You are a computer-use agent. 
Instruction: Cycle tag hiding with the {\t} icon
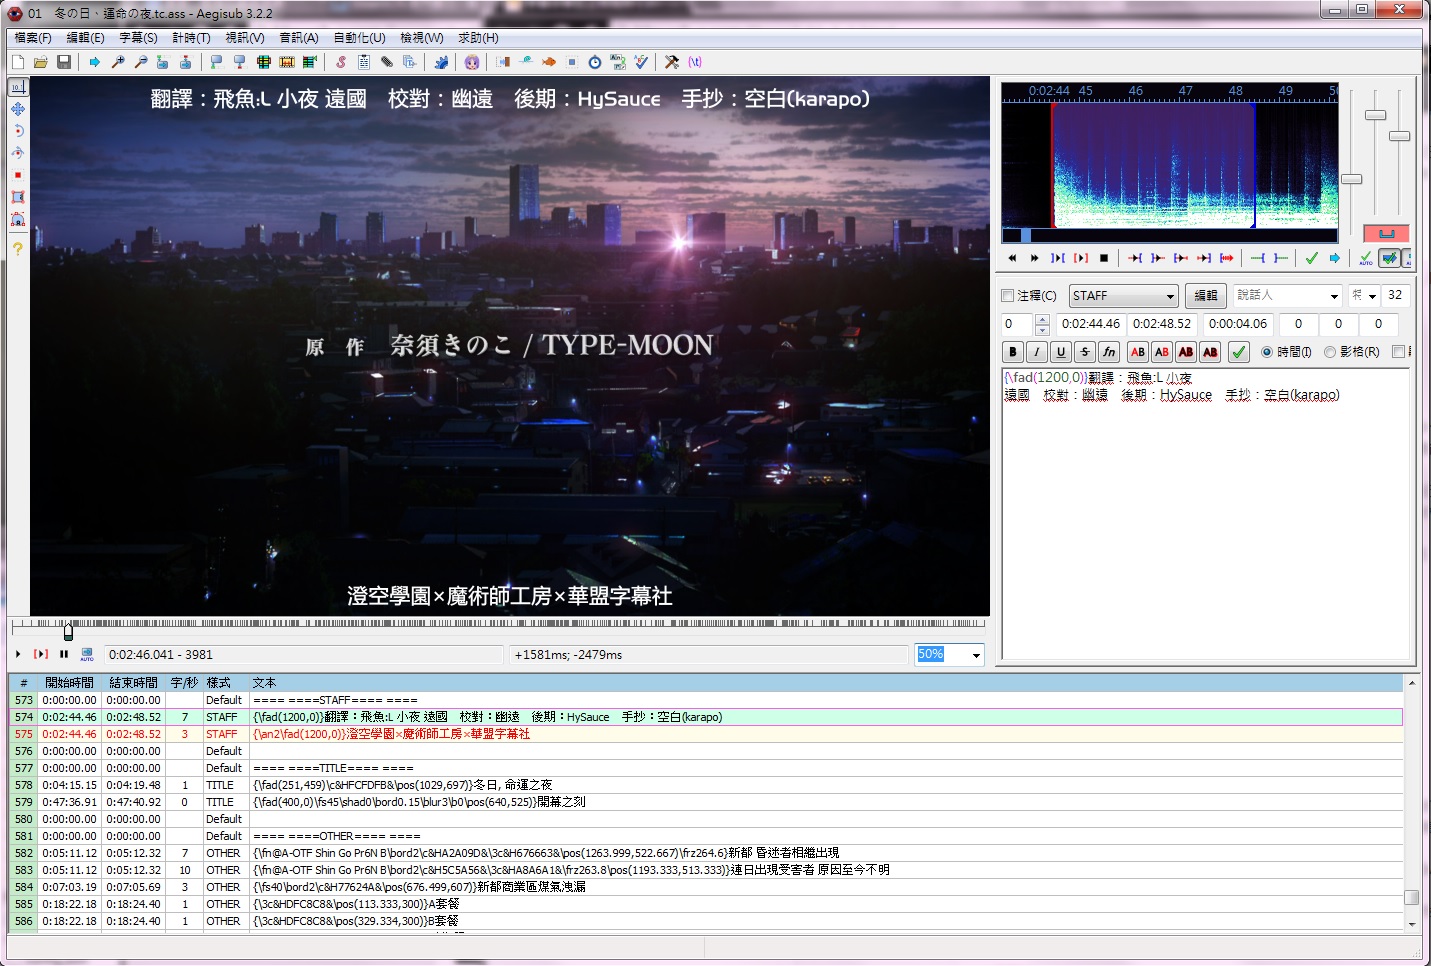[695, 62]
